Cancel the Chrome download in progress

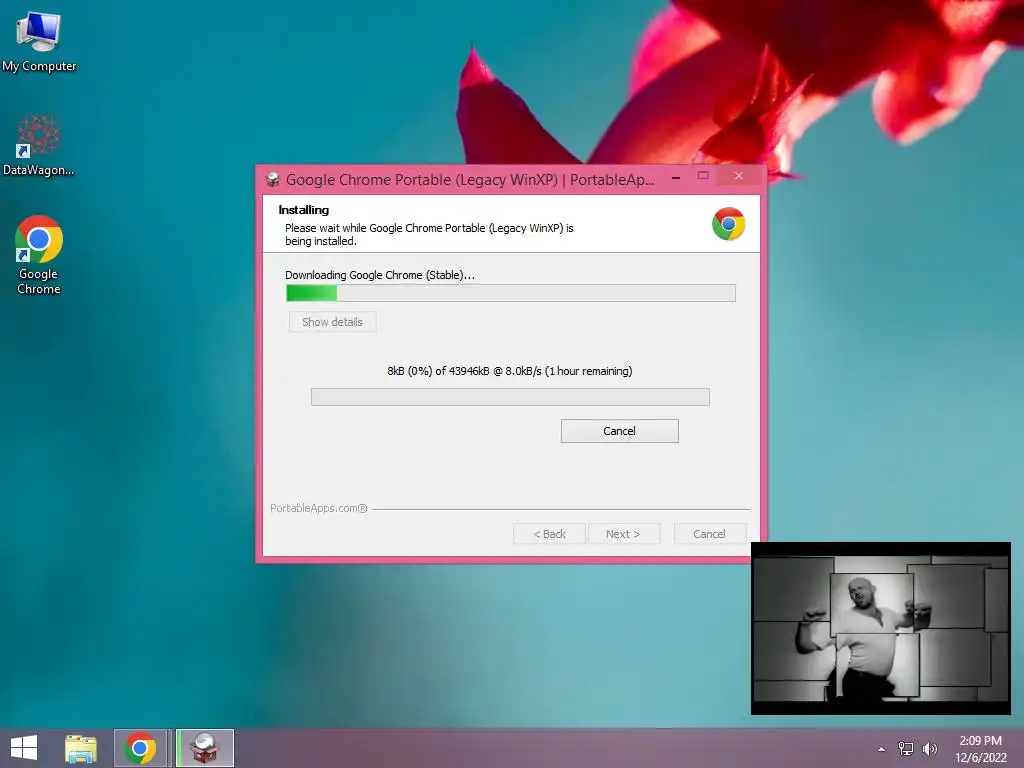click(x=620, y=431)
